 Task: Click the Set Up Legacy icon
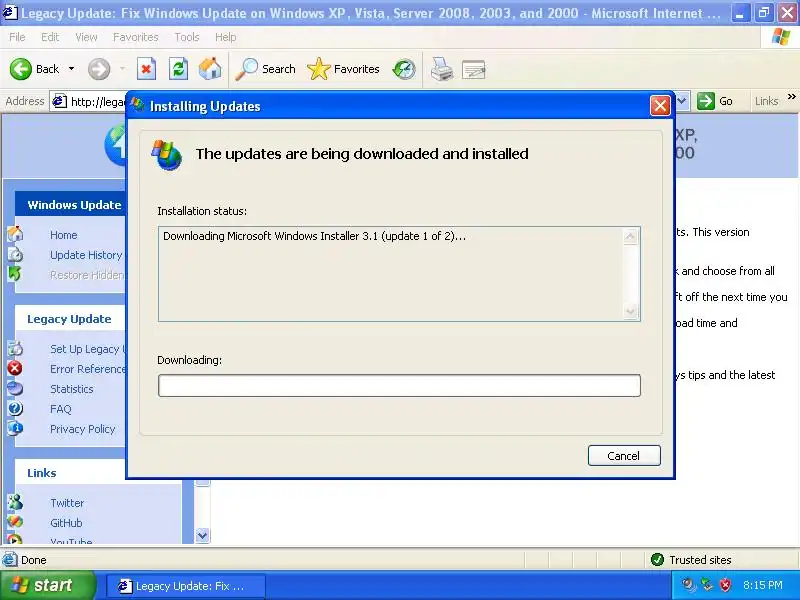click(x=15, y=348)
